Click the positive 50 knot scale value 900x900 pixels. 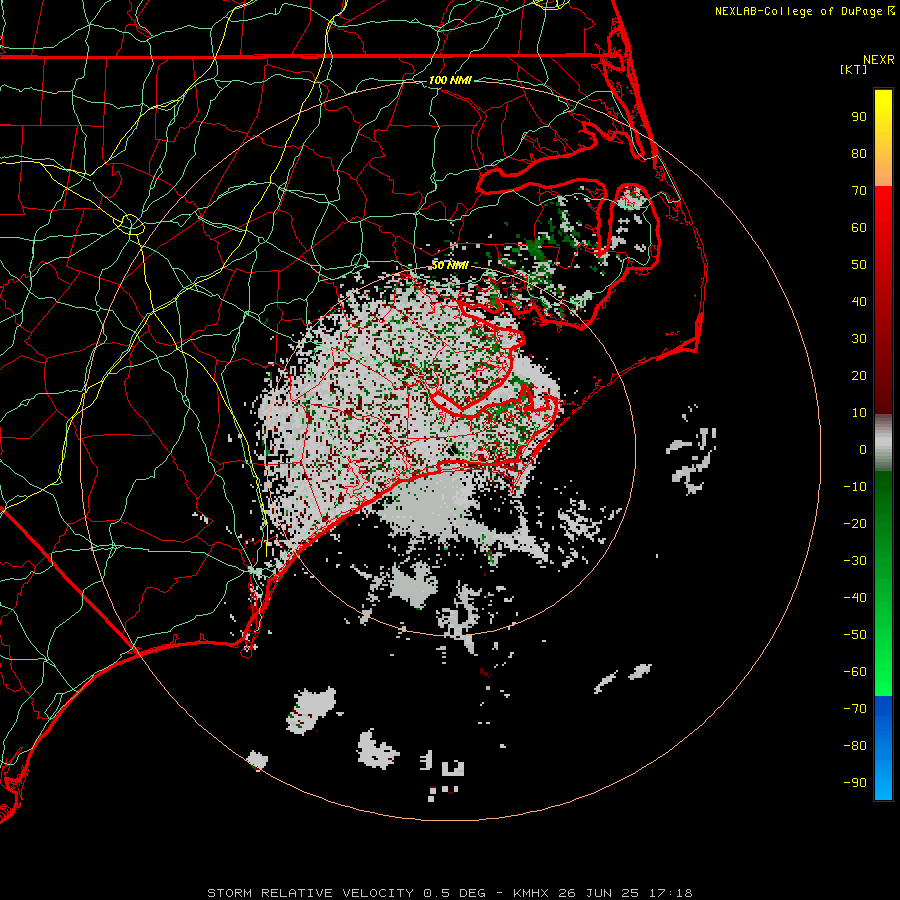(x=859, y=265)
